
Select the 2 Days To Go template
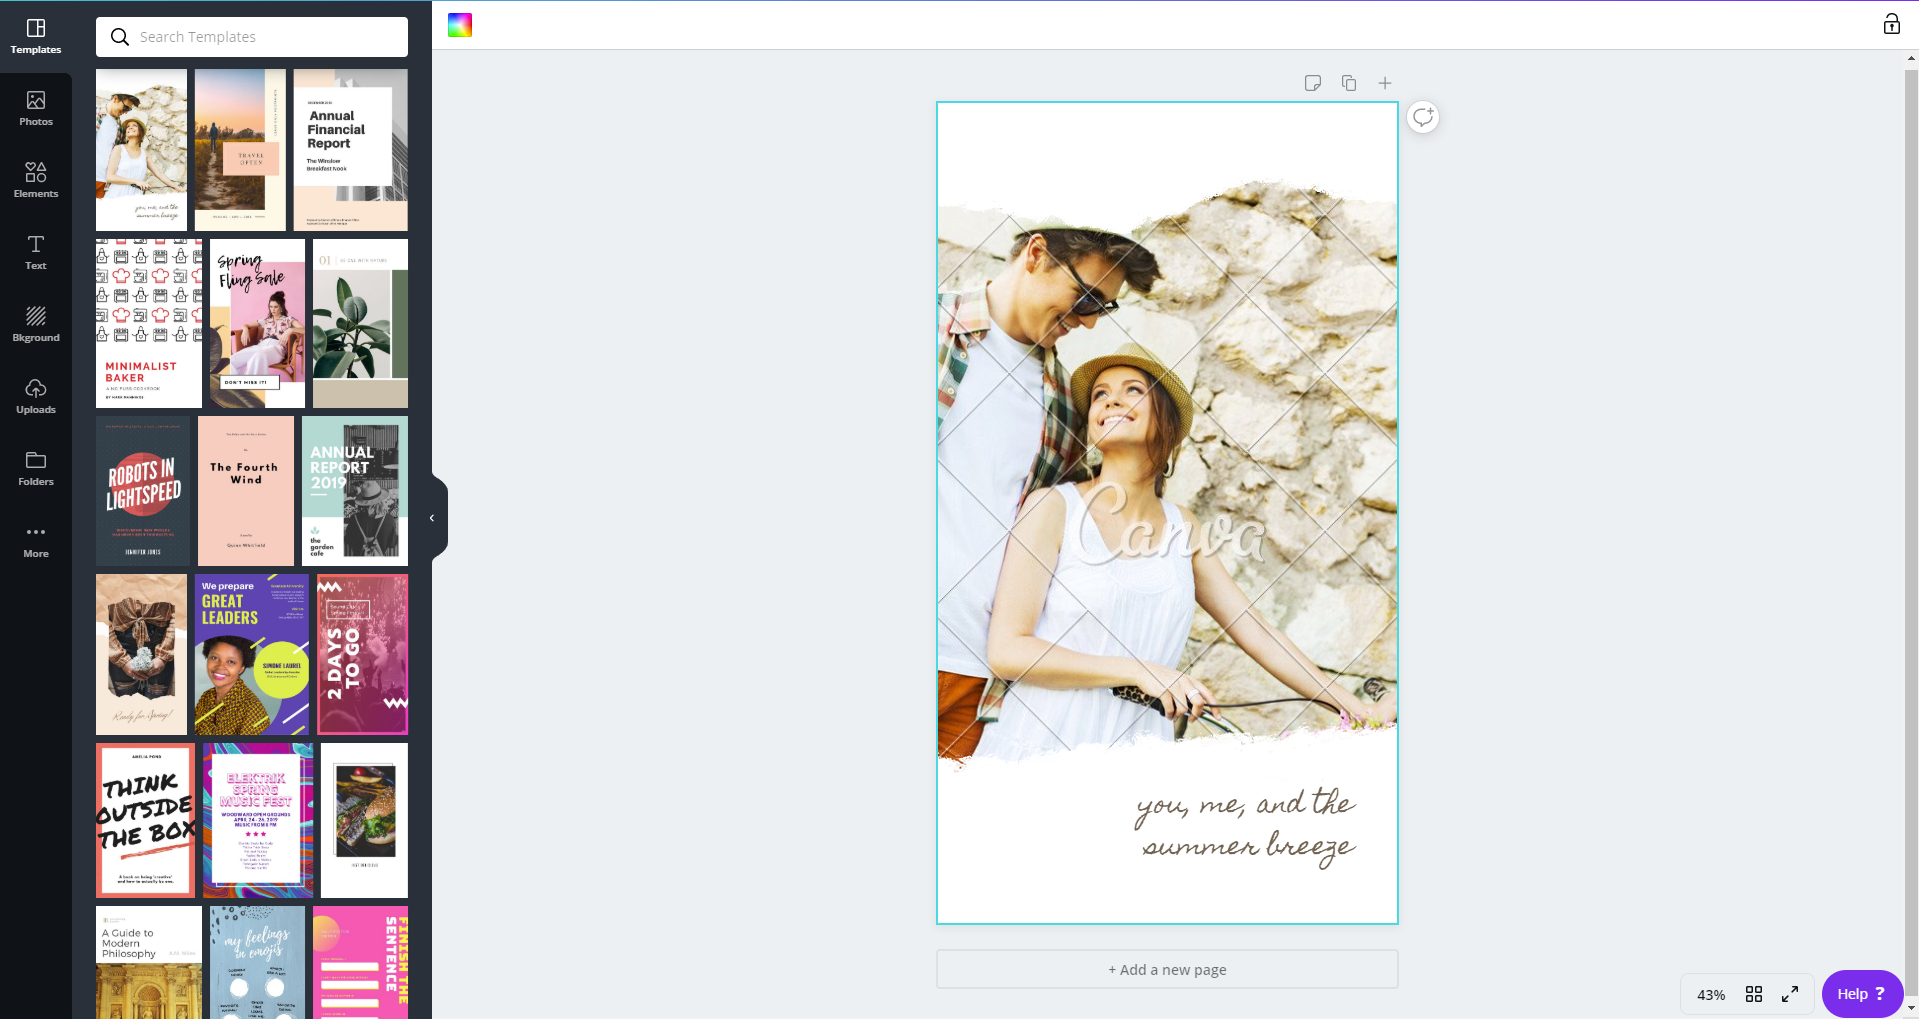(x=362, y=654)
